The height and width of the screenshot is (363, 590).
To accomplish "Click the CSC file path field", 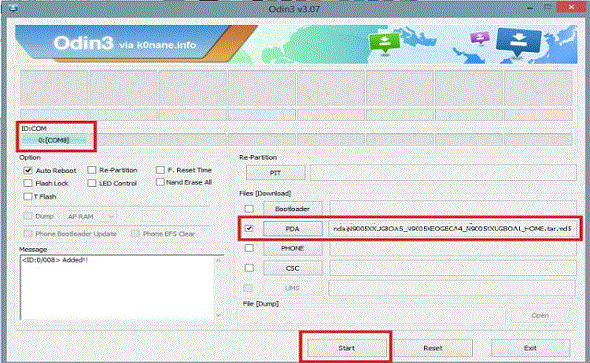I will [x=452, y=268].
